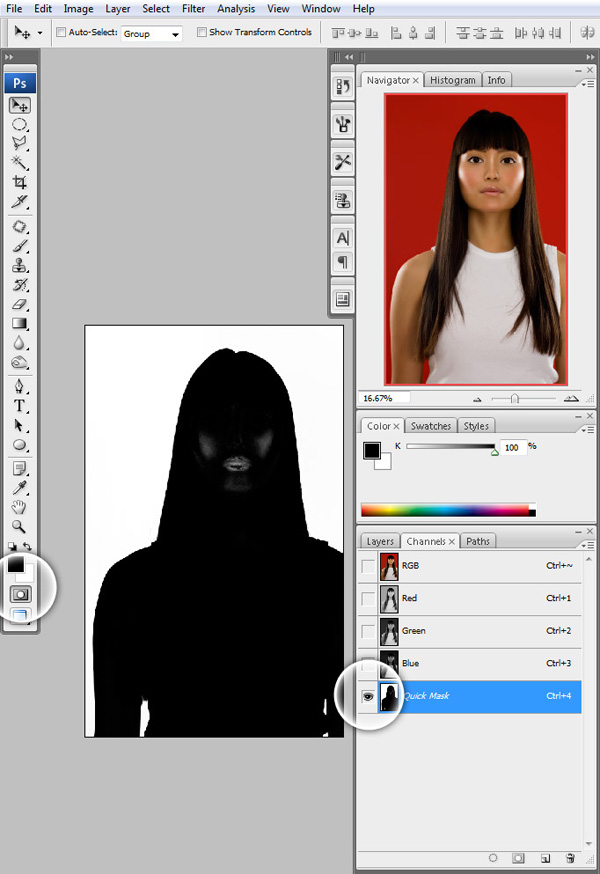Viewport: 600px width, 874px height.
Task: Select the Clone Stamp tool
Action: [20, 265]
